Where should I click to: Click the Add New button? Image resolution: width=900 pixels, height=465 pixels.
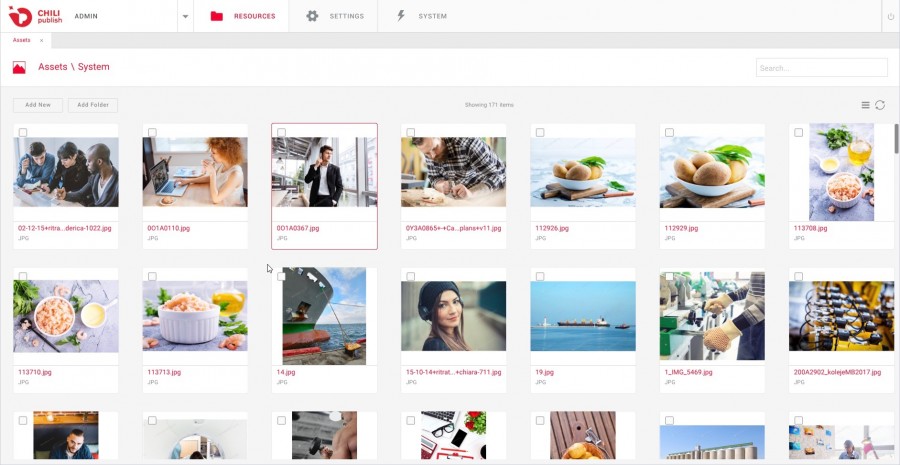point(38,105)
